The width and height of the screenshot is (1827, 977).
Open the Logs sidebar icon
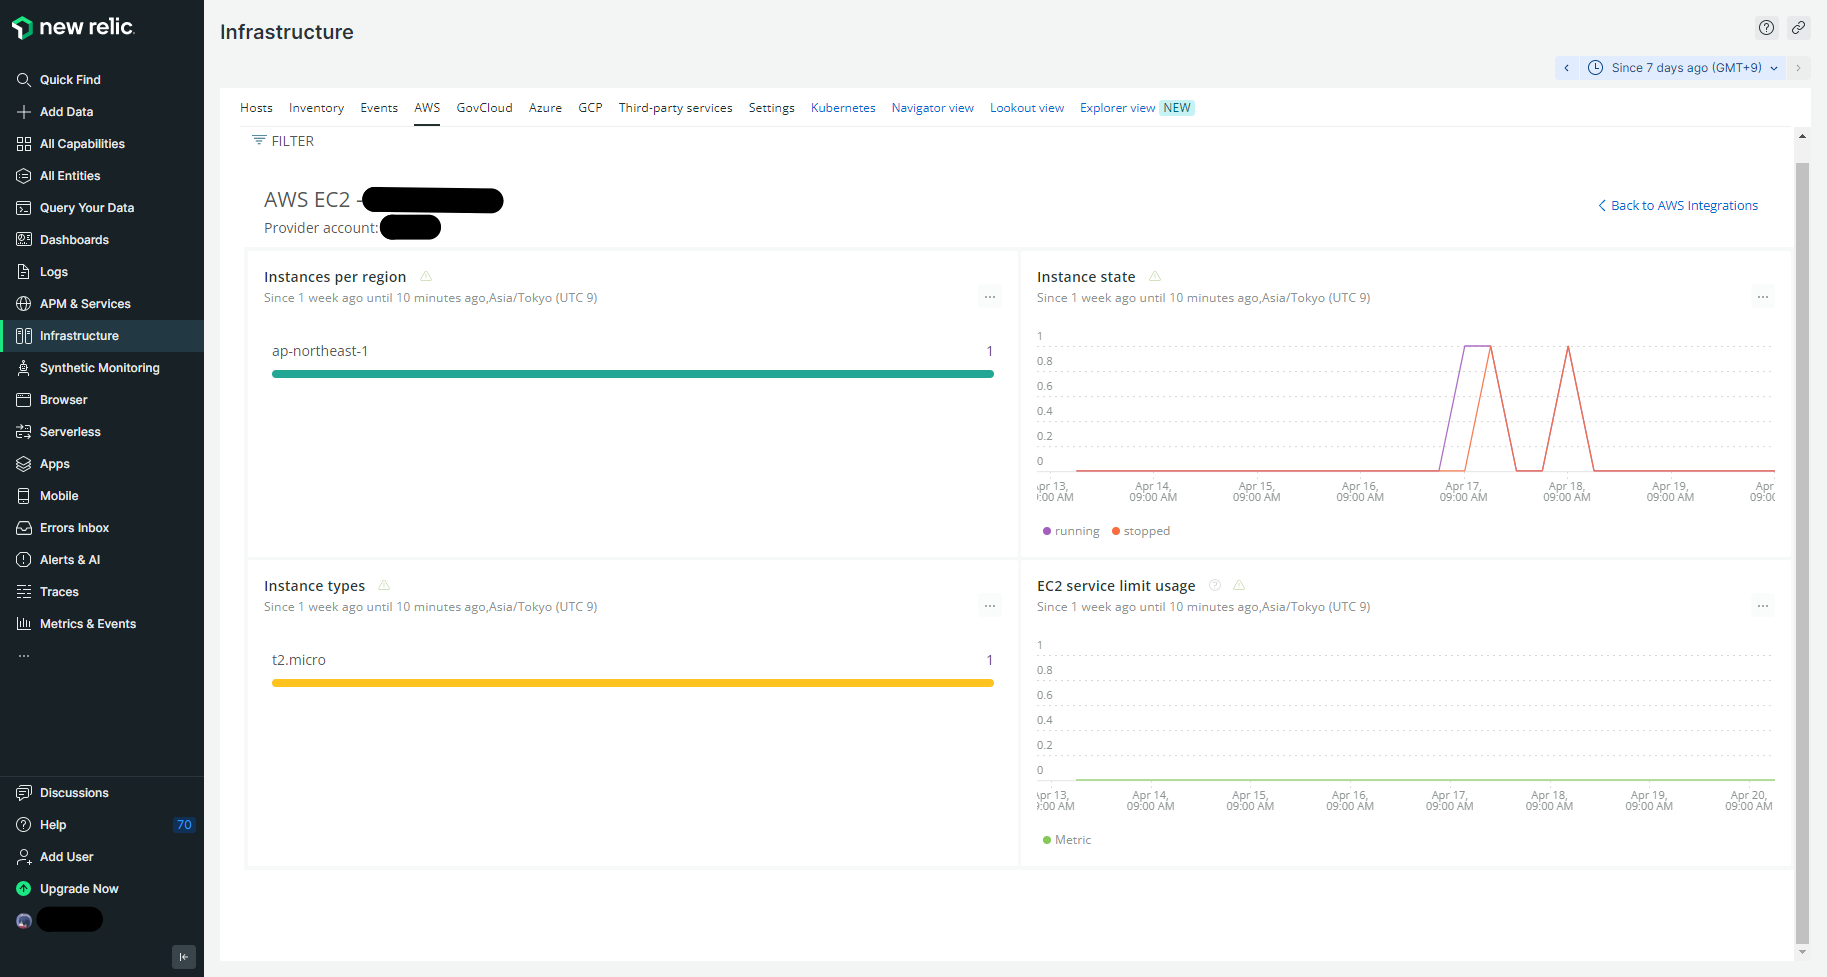pos(24,272)
